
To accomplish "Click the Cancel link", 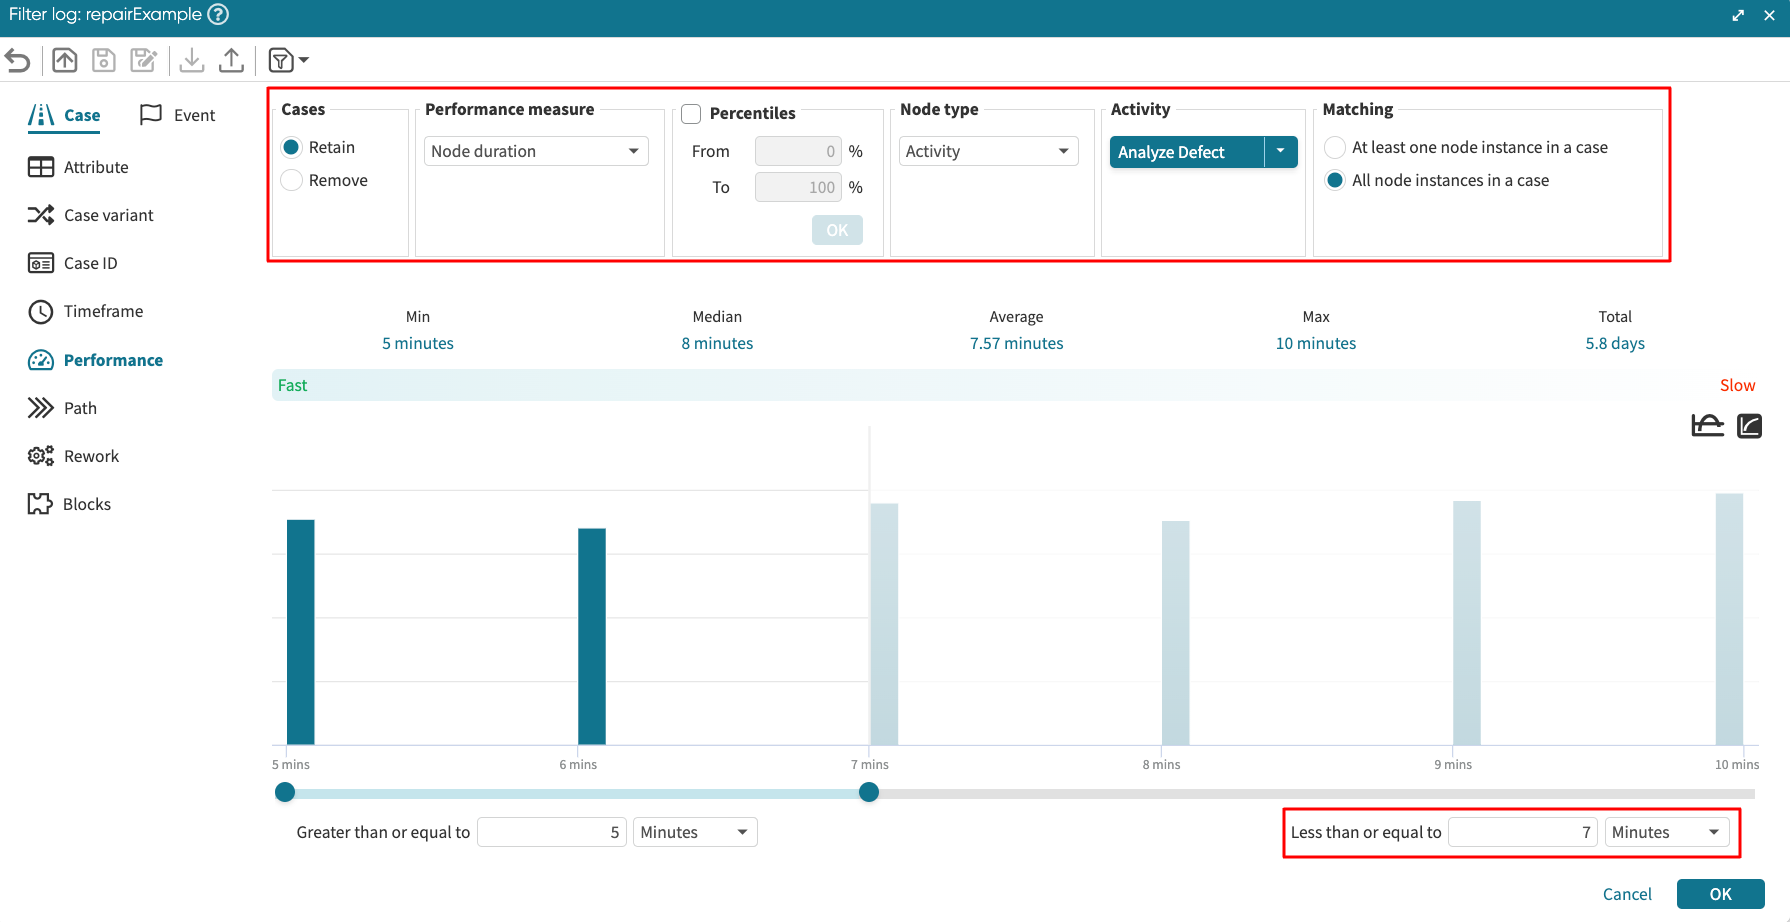I will pos(1627,894).
